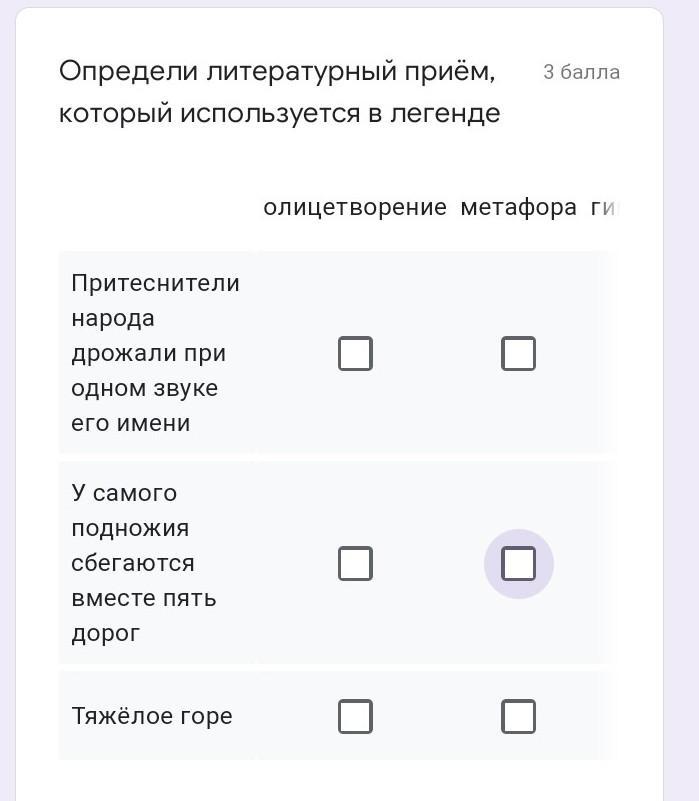Viewport: 699px width, 801px height.
Task: Check олицетворение for the "Притеснители народа" row
Action: pyautogui.click(x=355, y=353)
